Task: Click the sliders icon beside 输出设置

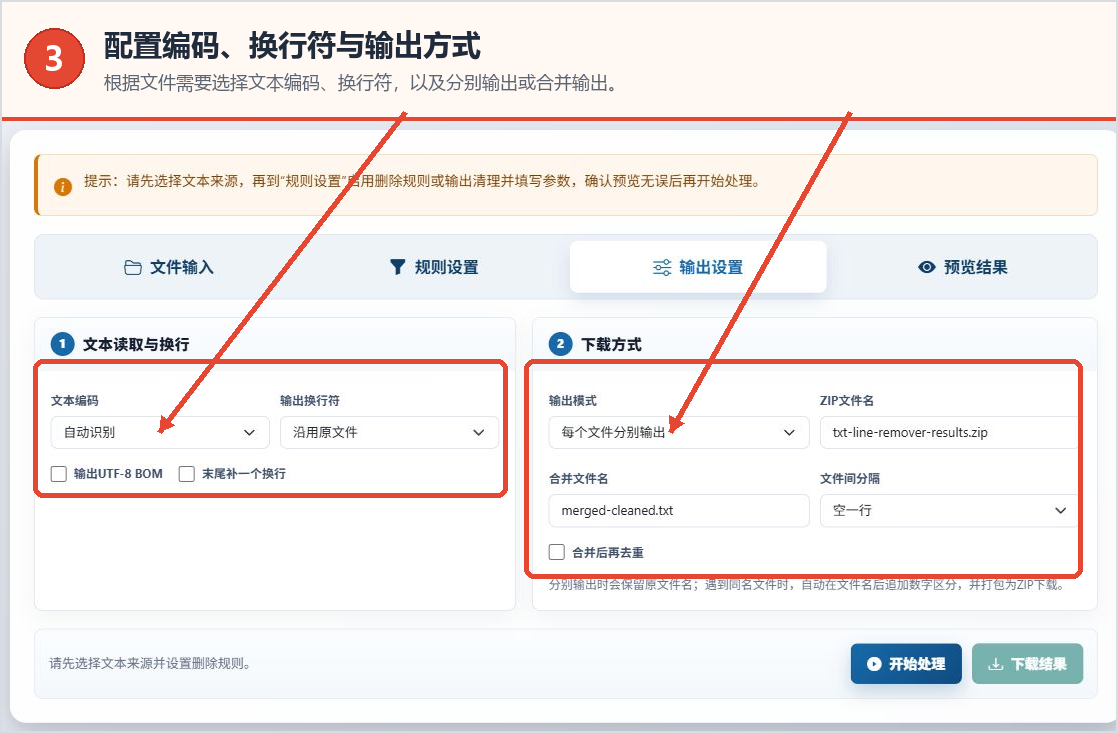Action: click(x=662, y=267)
